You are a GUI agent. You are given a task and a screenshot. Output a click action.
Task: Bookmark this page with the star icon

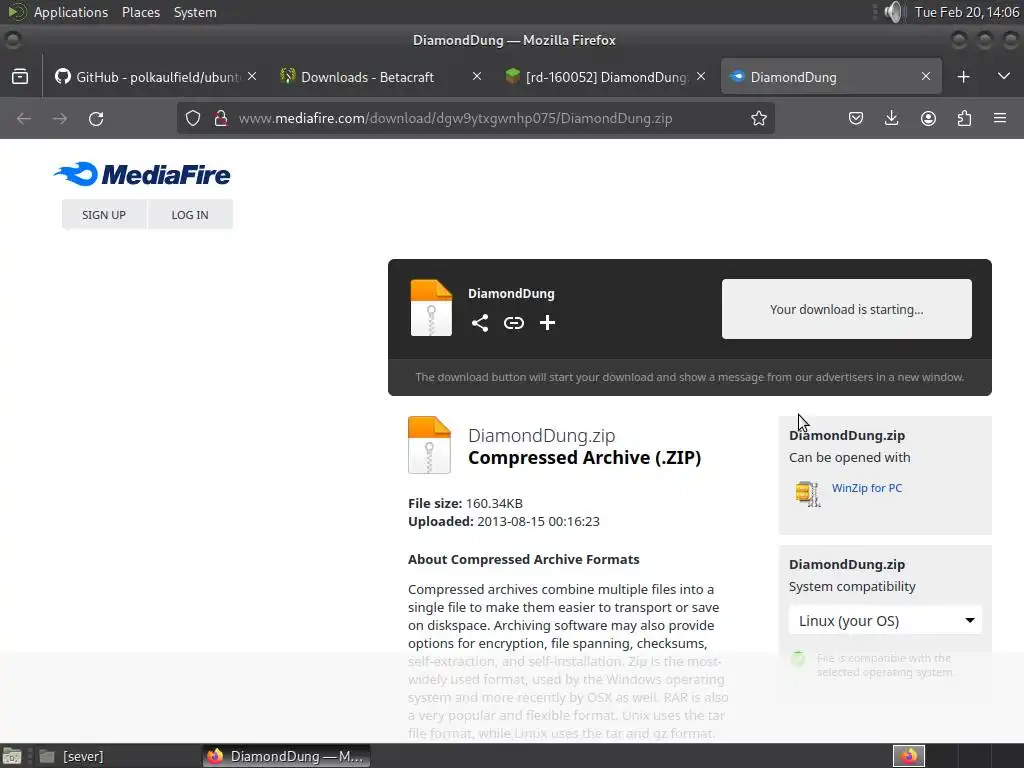(x=758, y=118)
